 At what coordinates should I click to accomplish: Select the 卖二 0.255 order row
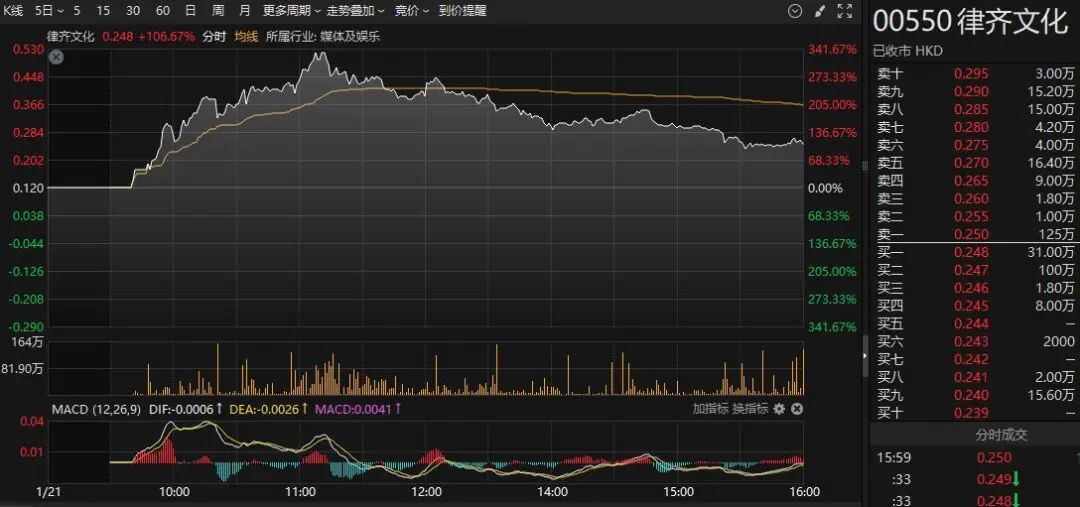click(x=975, y=216)
